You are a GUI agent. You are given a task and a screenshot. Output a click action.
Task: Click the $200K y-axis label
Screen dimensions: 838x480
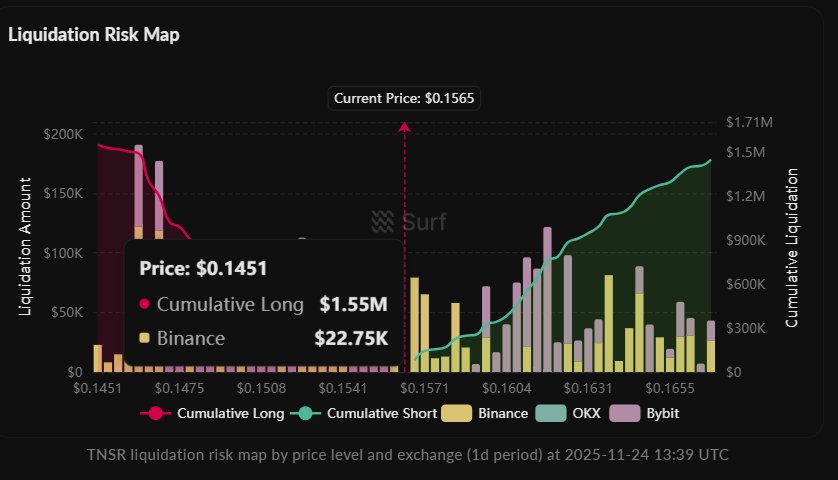click(64, 134)
